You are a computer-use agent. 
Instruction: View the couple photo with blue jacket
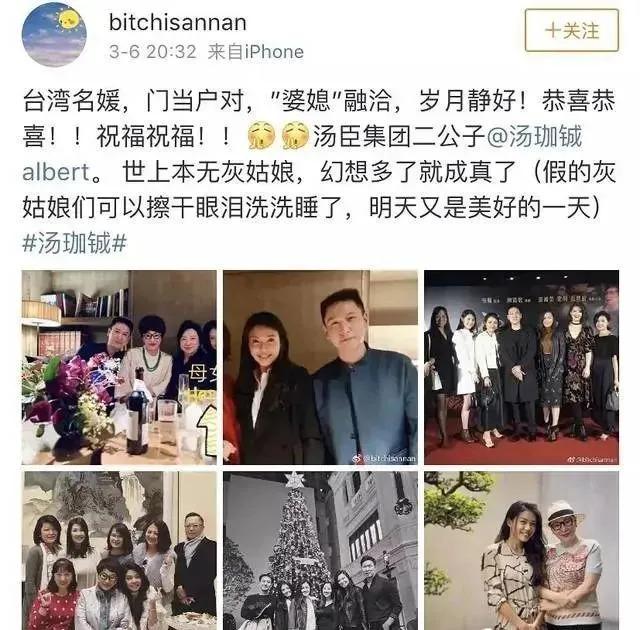pos(320,367)
